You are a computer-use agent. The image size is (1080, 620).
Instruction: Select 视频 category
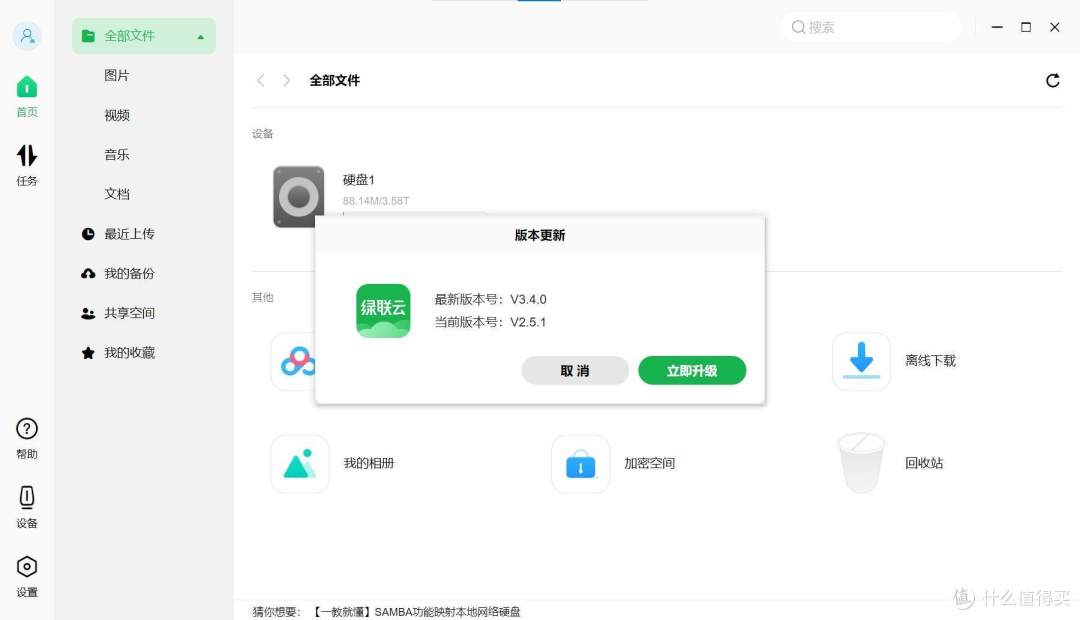117,115
